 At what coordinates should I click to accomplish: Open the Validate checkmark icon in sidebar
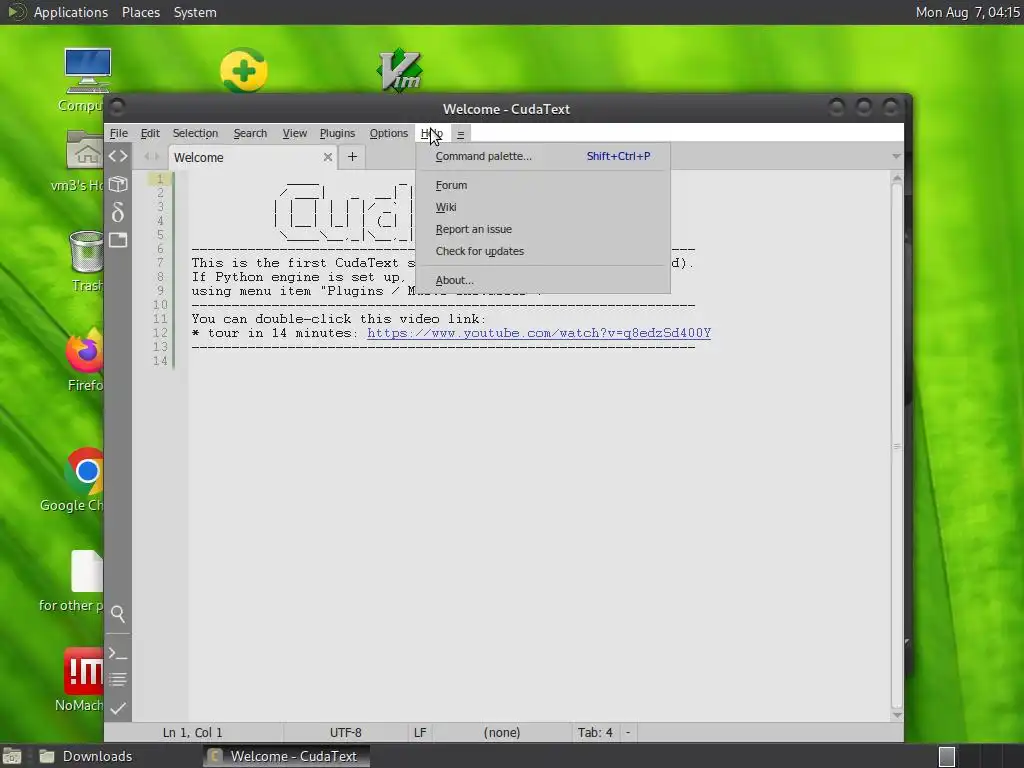[118, 708]
